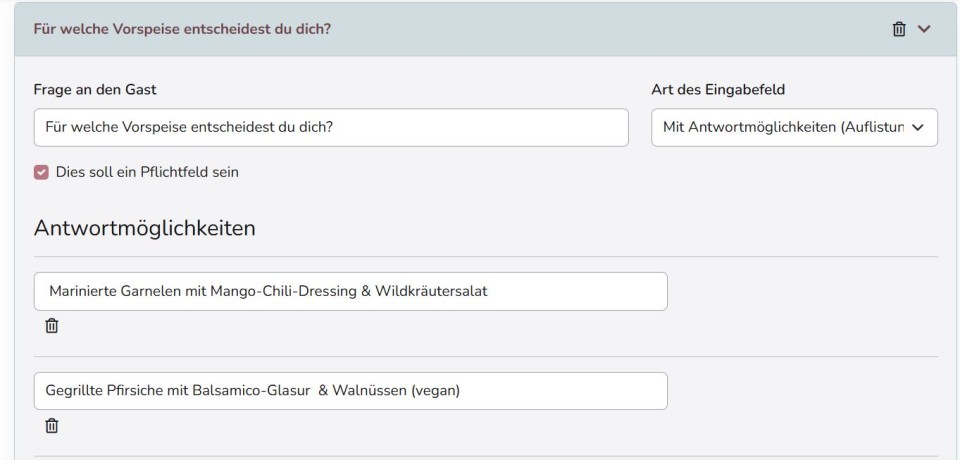960x460 pixels.
Task: Uncheck the Pflichtfeld checkbox
Action: pyautogui.click(x=41, y=172)
